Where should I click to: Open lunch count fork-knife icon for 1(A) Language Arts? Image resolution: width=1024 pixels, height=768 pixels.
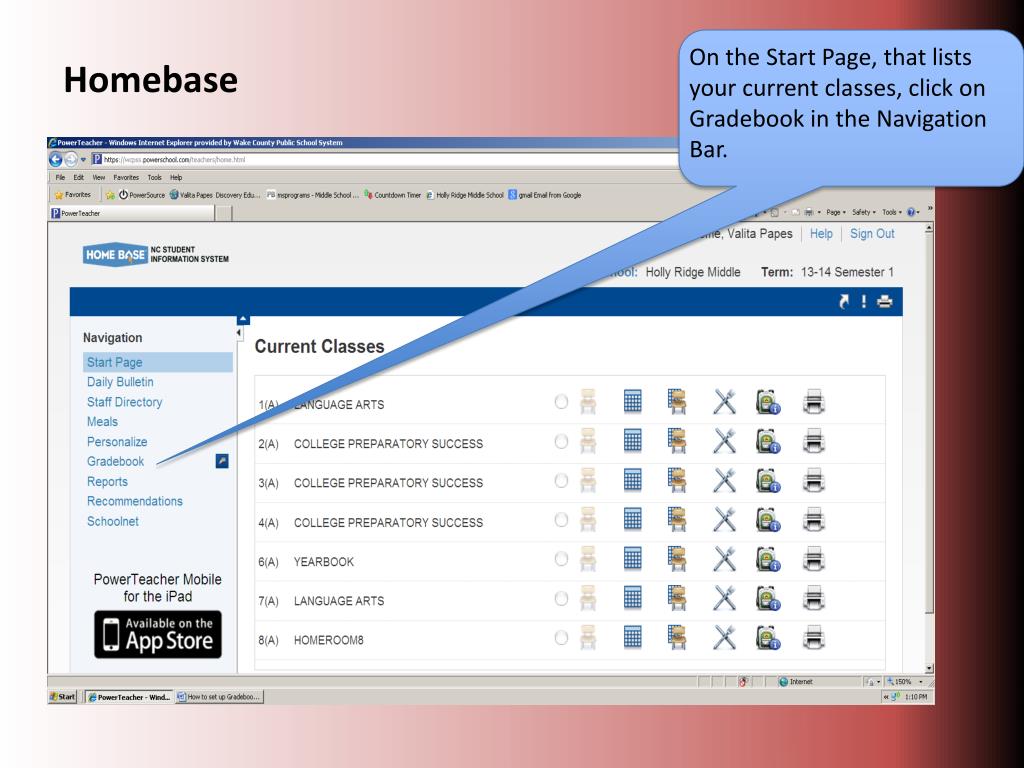[724, 402]
